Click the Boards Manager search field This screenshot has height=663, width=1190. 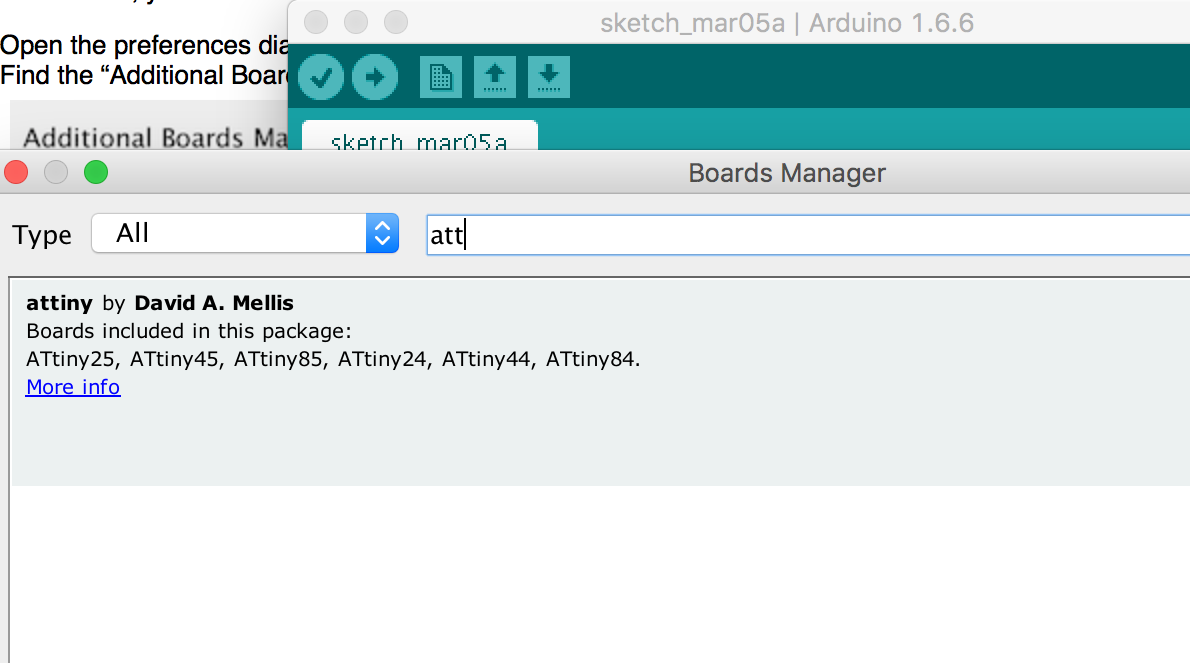point(808,235)
